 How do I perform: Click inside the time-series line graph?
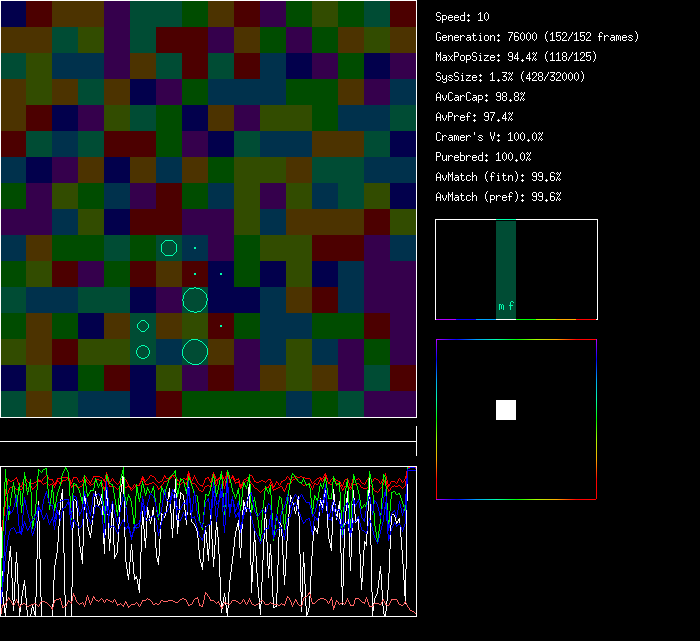point(208,541)
